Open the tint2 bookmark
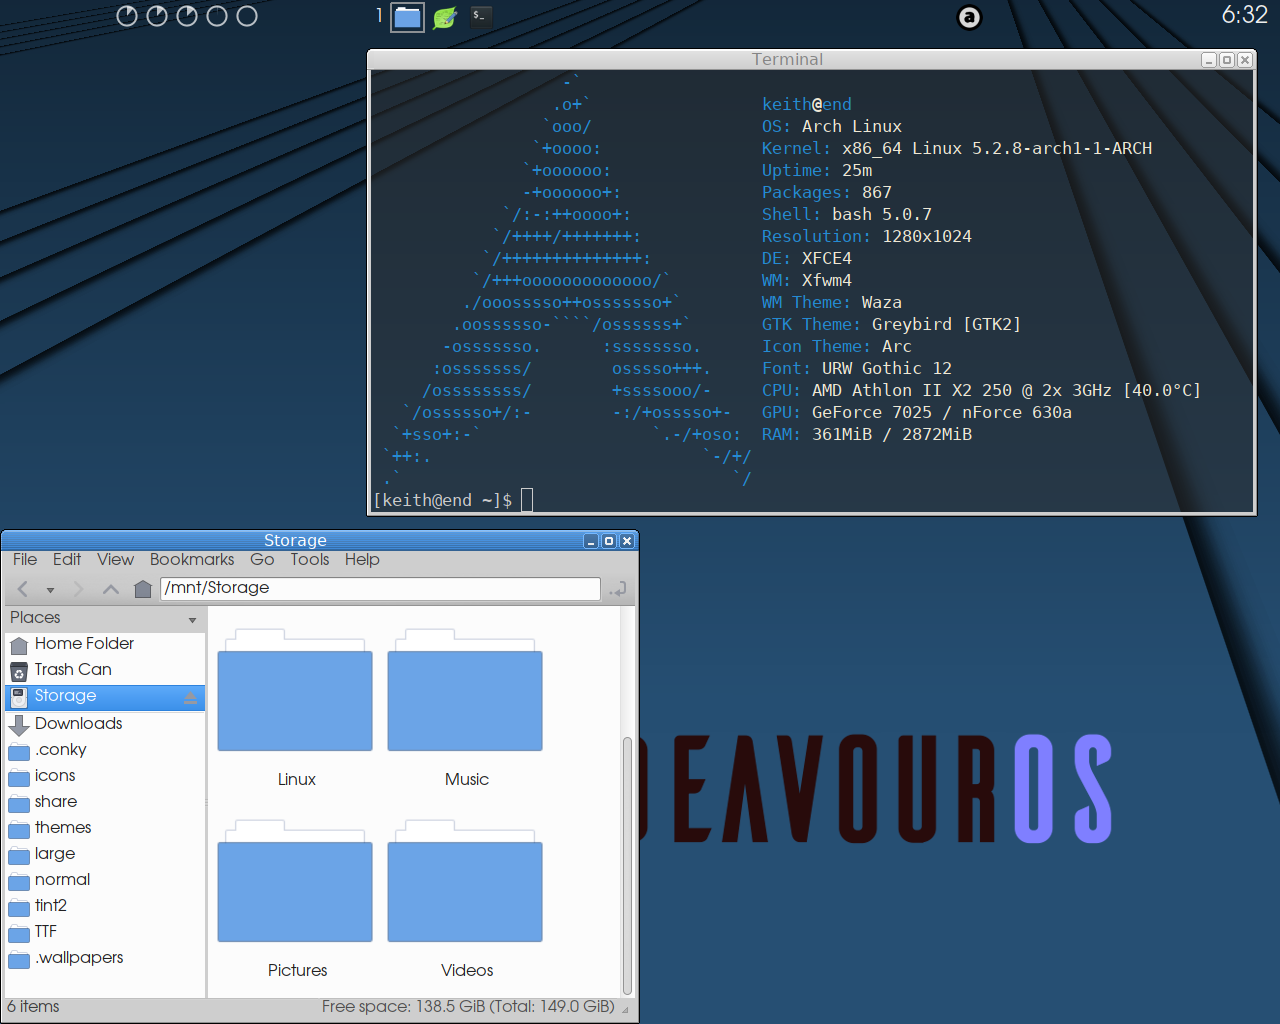1280x1024 pixels. [x=105, y=906]
